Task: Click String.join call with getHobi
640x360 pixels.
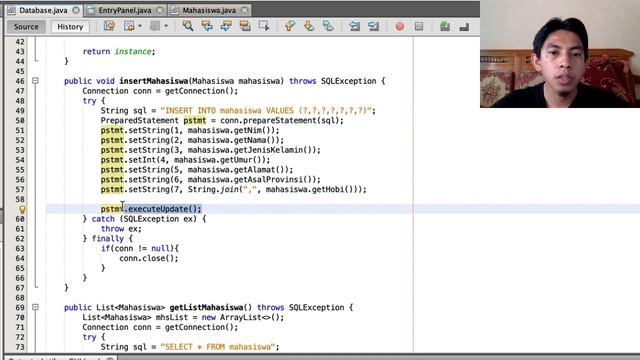Action: [275, 189]
